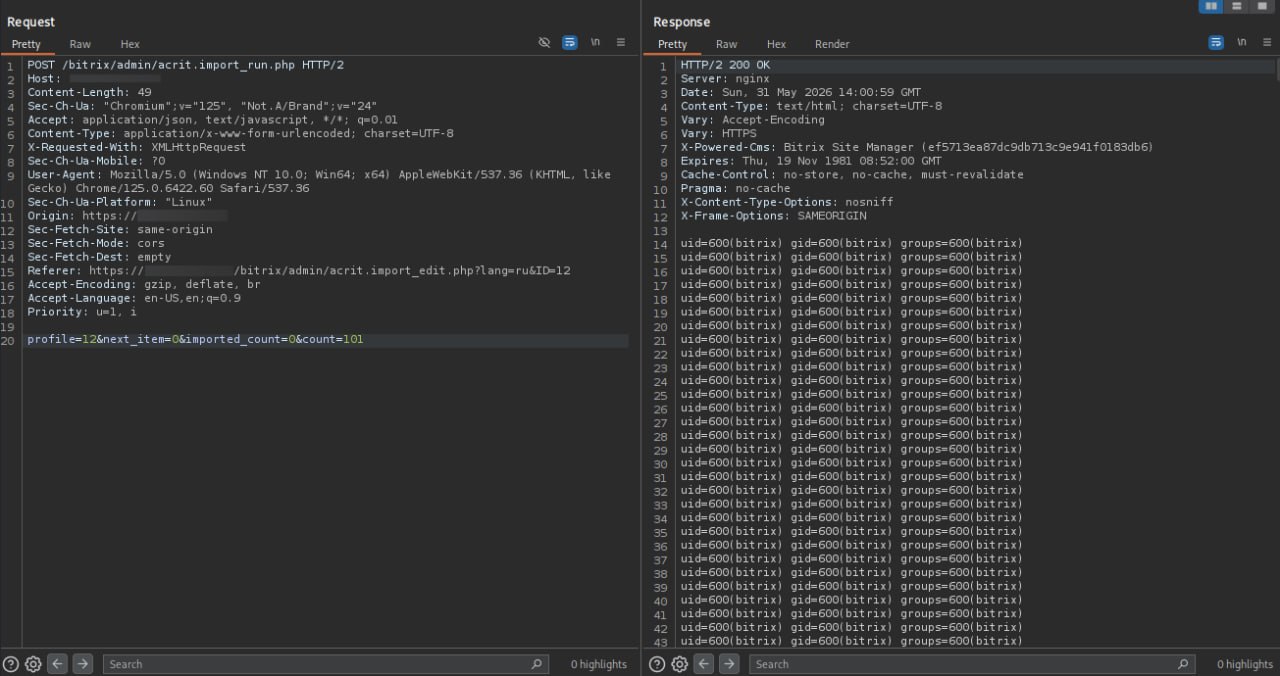This screenshot has width=1280, height=676.
Task: Click the X-Frame-Options: SAMEORIGIN header
Action: point(774,216)
